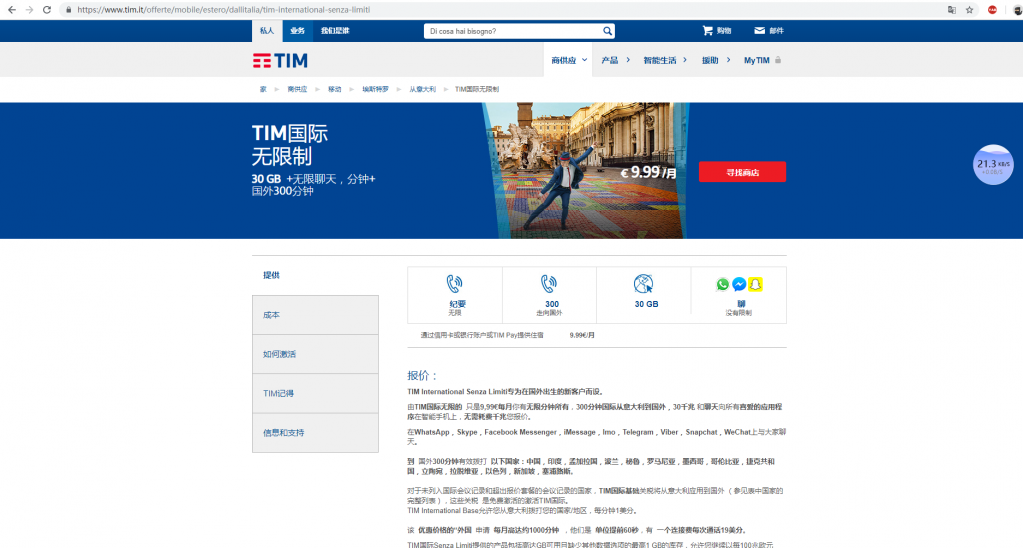Click the 从意大利 breadcrumb link
Viewport: 1023px width, 548px height.
[x=422, y=89]
